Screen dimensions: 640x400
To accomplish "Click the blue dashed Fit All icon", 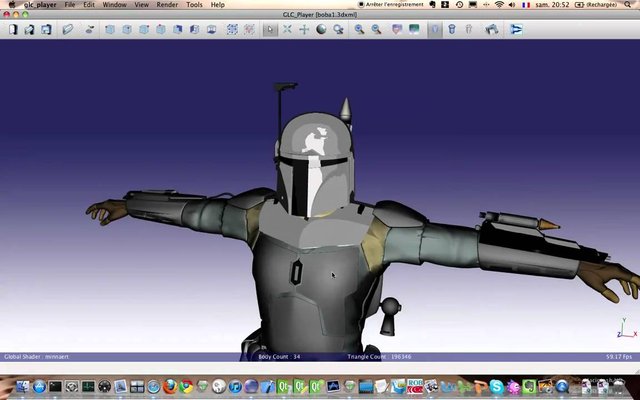I will 232,29.
